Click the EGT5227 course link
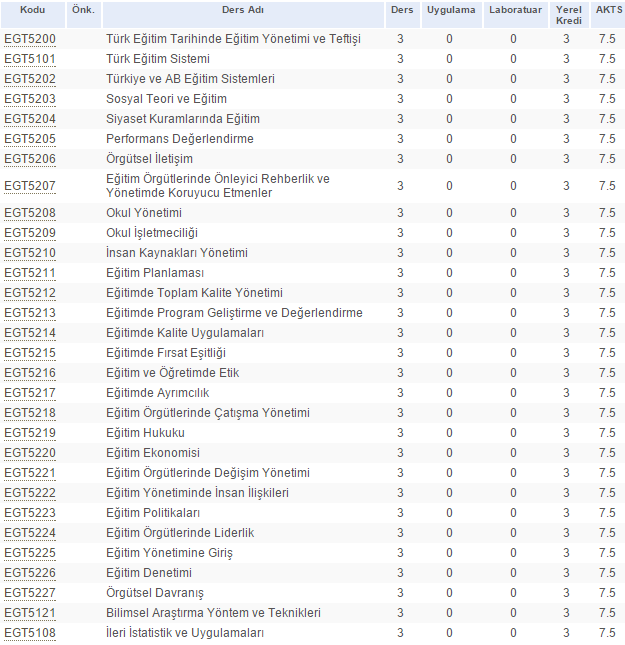Screen dimensions: 625x645 click(30, 593)
